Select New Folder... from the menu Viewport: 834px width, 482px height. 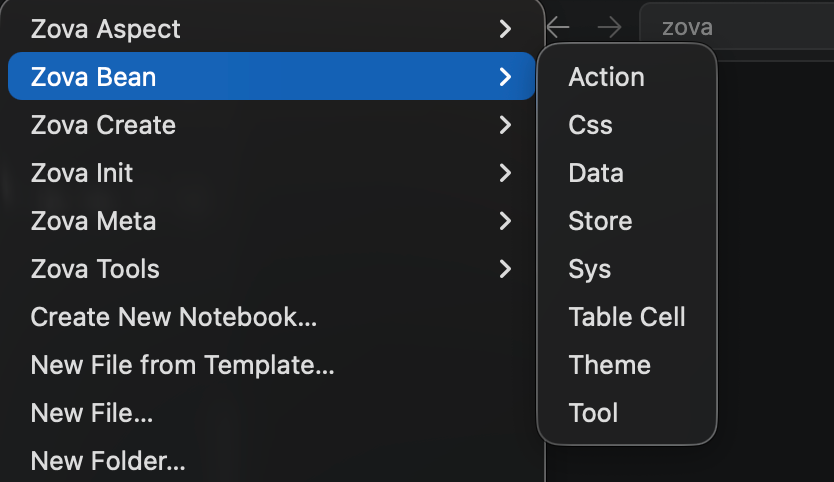pyautogui.click(x=108, y=461)
